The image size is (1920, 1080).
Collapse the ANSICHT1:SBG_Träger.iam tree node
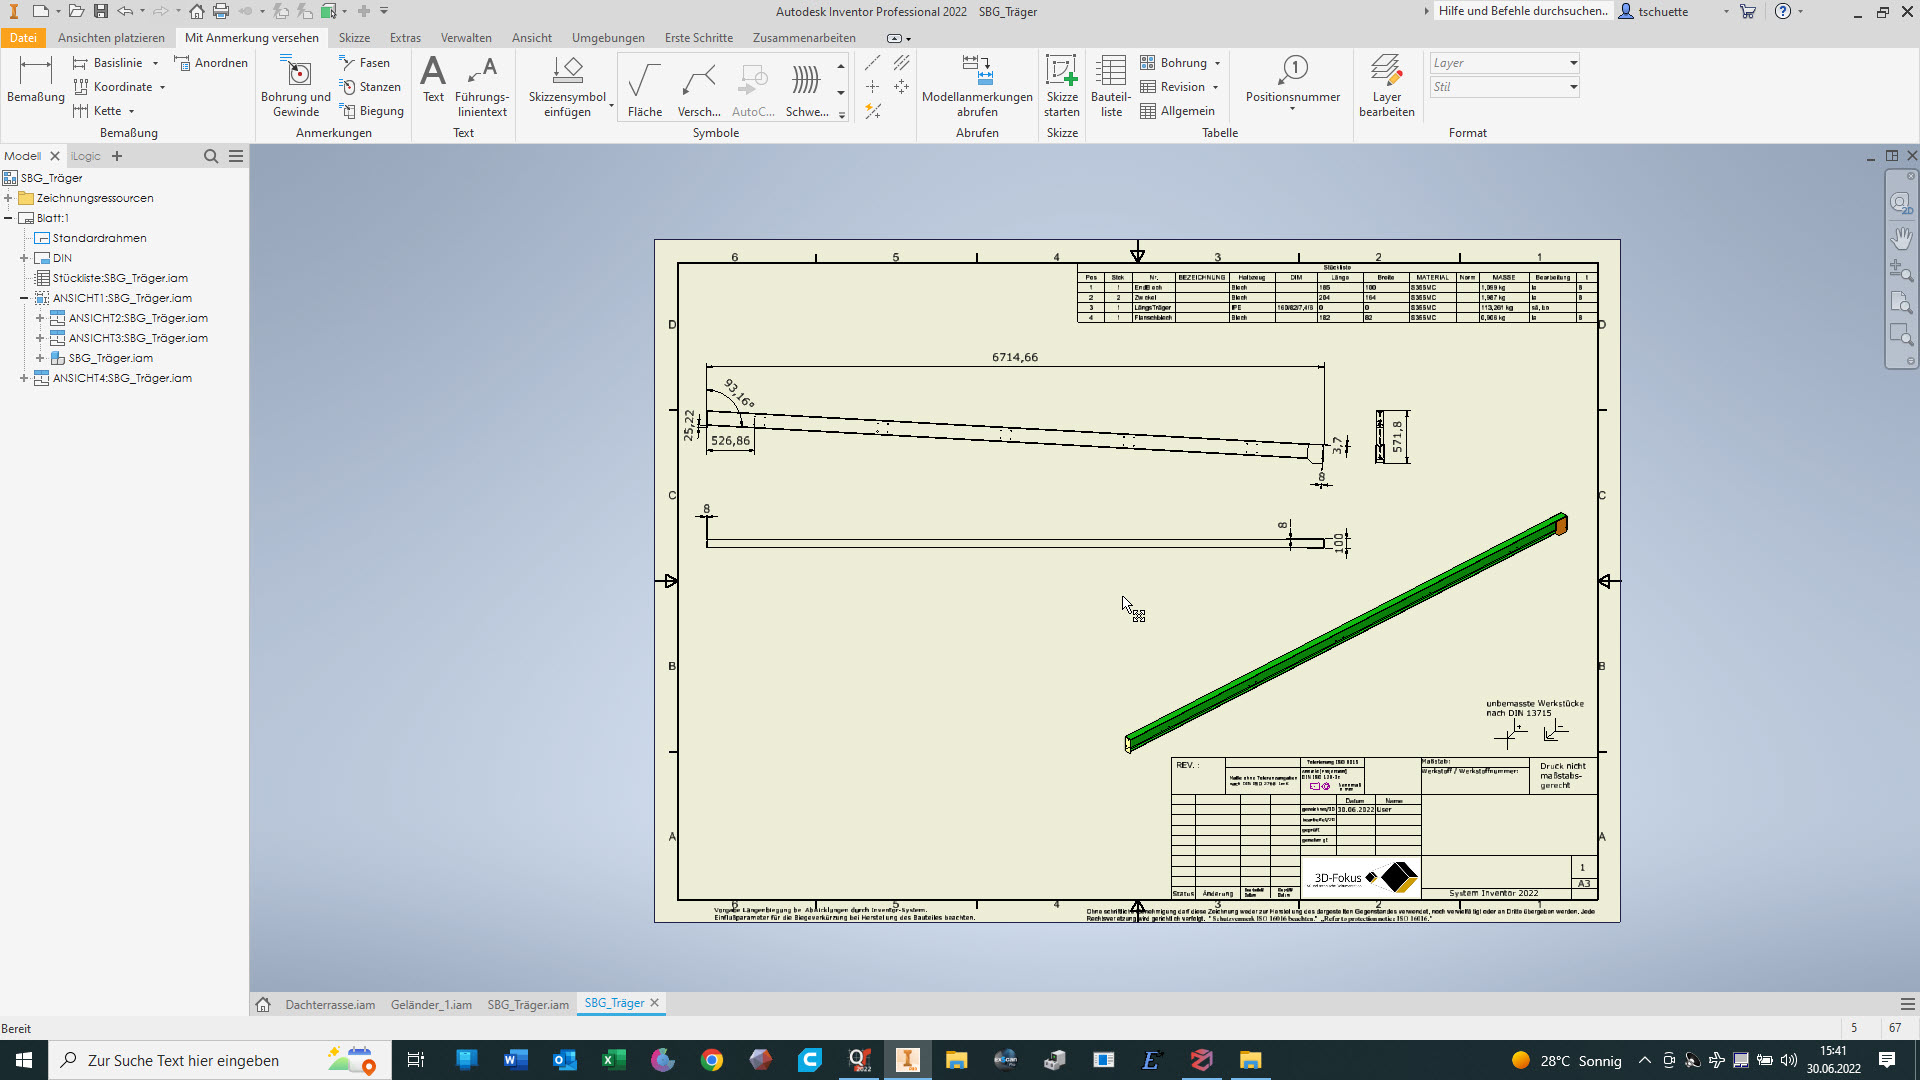(24, 298)
